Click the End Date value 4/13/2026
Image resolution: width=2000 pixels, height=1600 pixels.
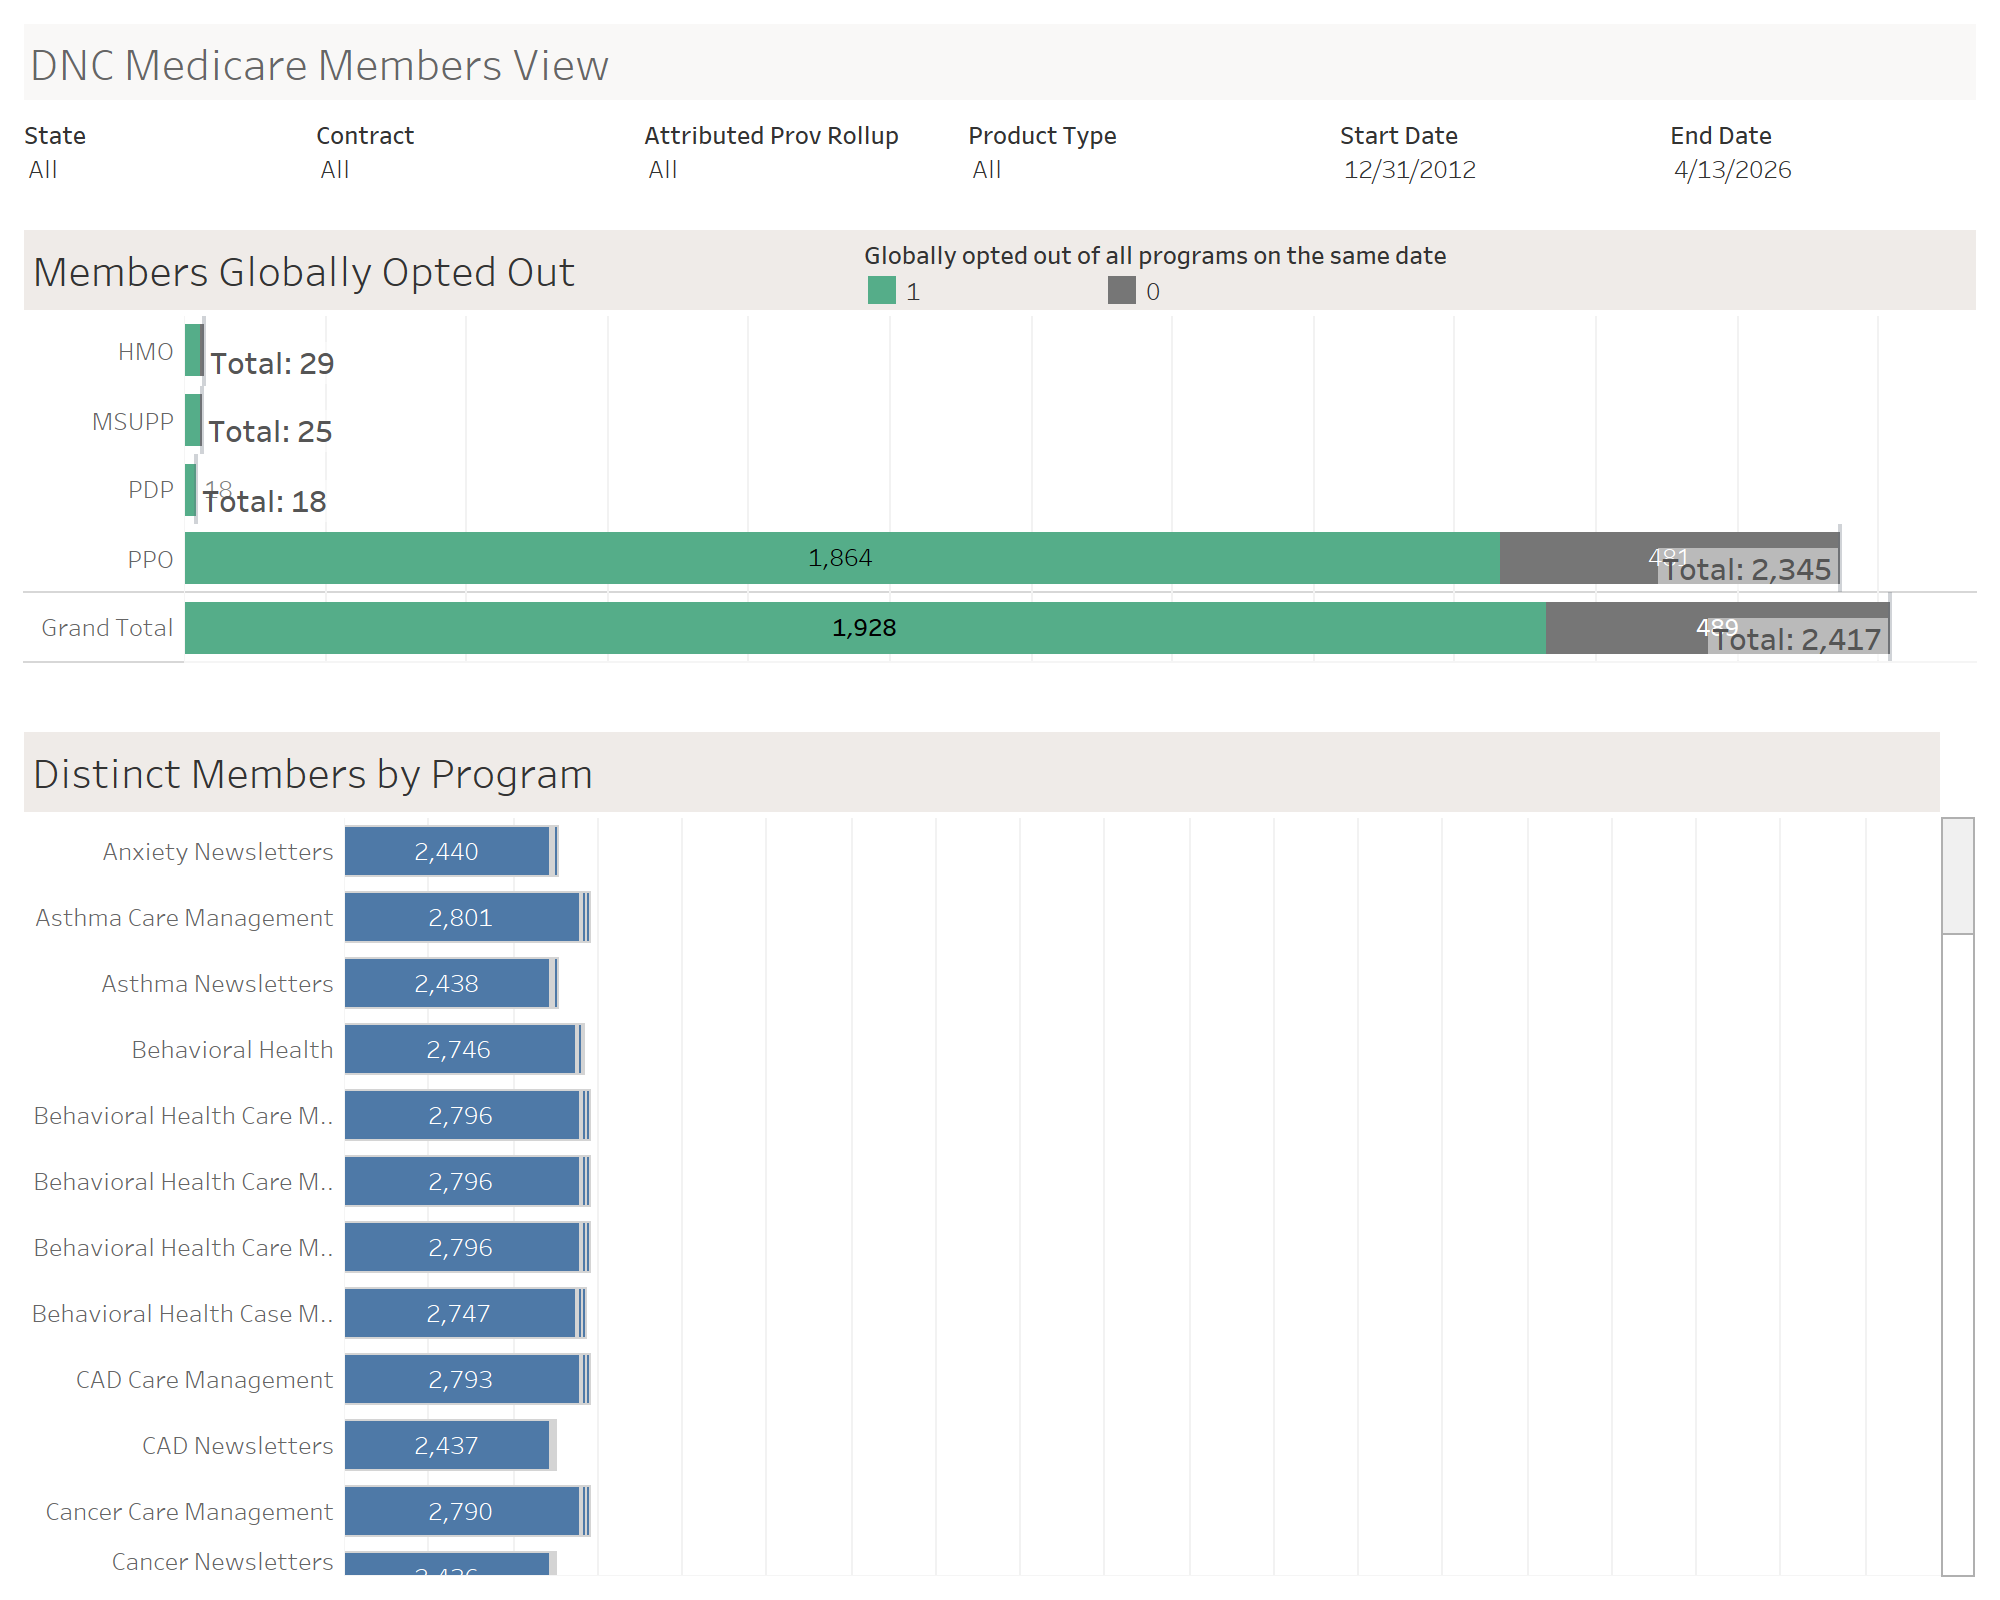pyautogui.click(x=1733, y=170)
